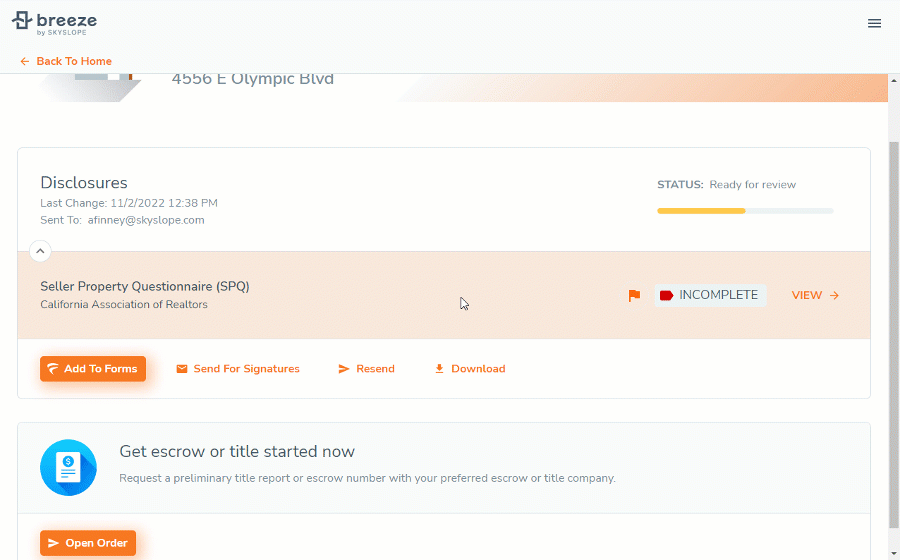900x560 pixels.
Task: Click the paper plane icon beside Resend
Action: [x=344, y=369]
